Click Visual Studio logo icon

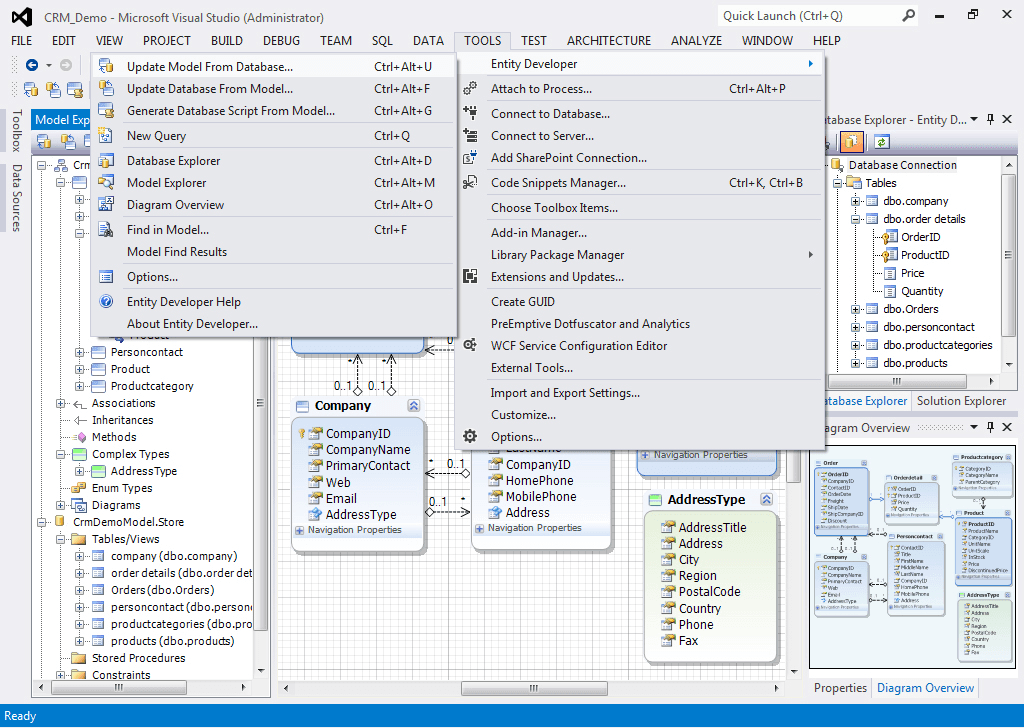click(22, 17)
